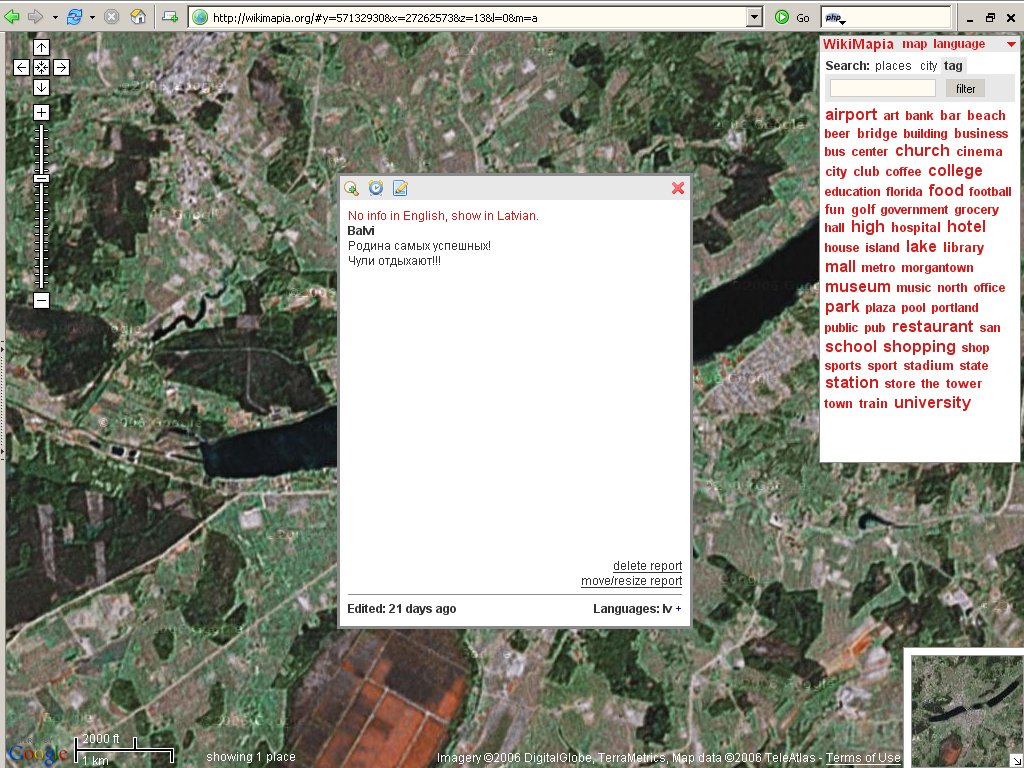The width and height of the screenshot is (1024, 768).
Task: Click the center map button between arrows
Action: click(41, 67)
